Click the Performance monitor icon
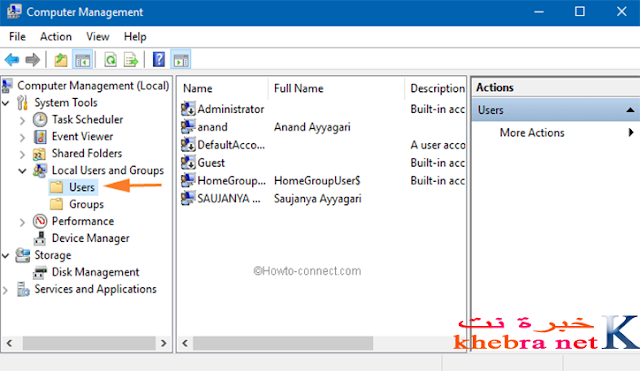Image resolution: width=640 pixels, height=371 pixels. 40,221
